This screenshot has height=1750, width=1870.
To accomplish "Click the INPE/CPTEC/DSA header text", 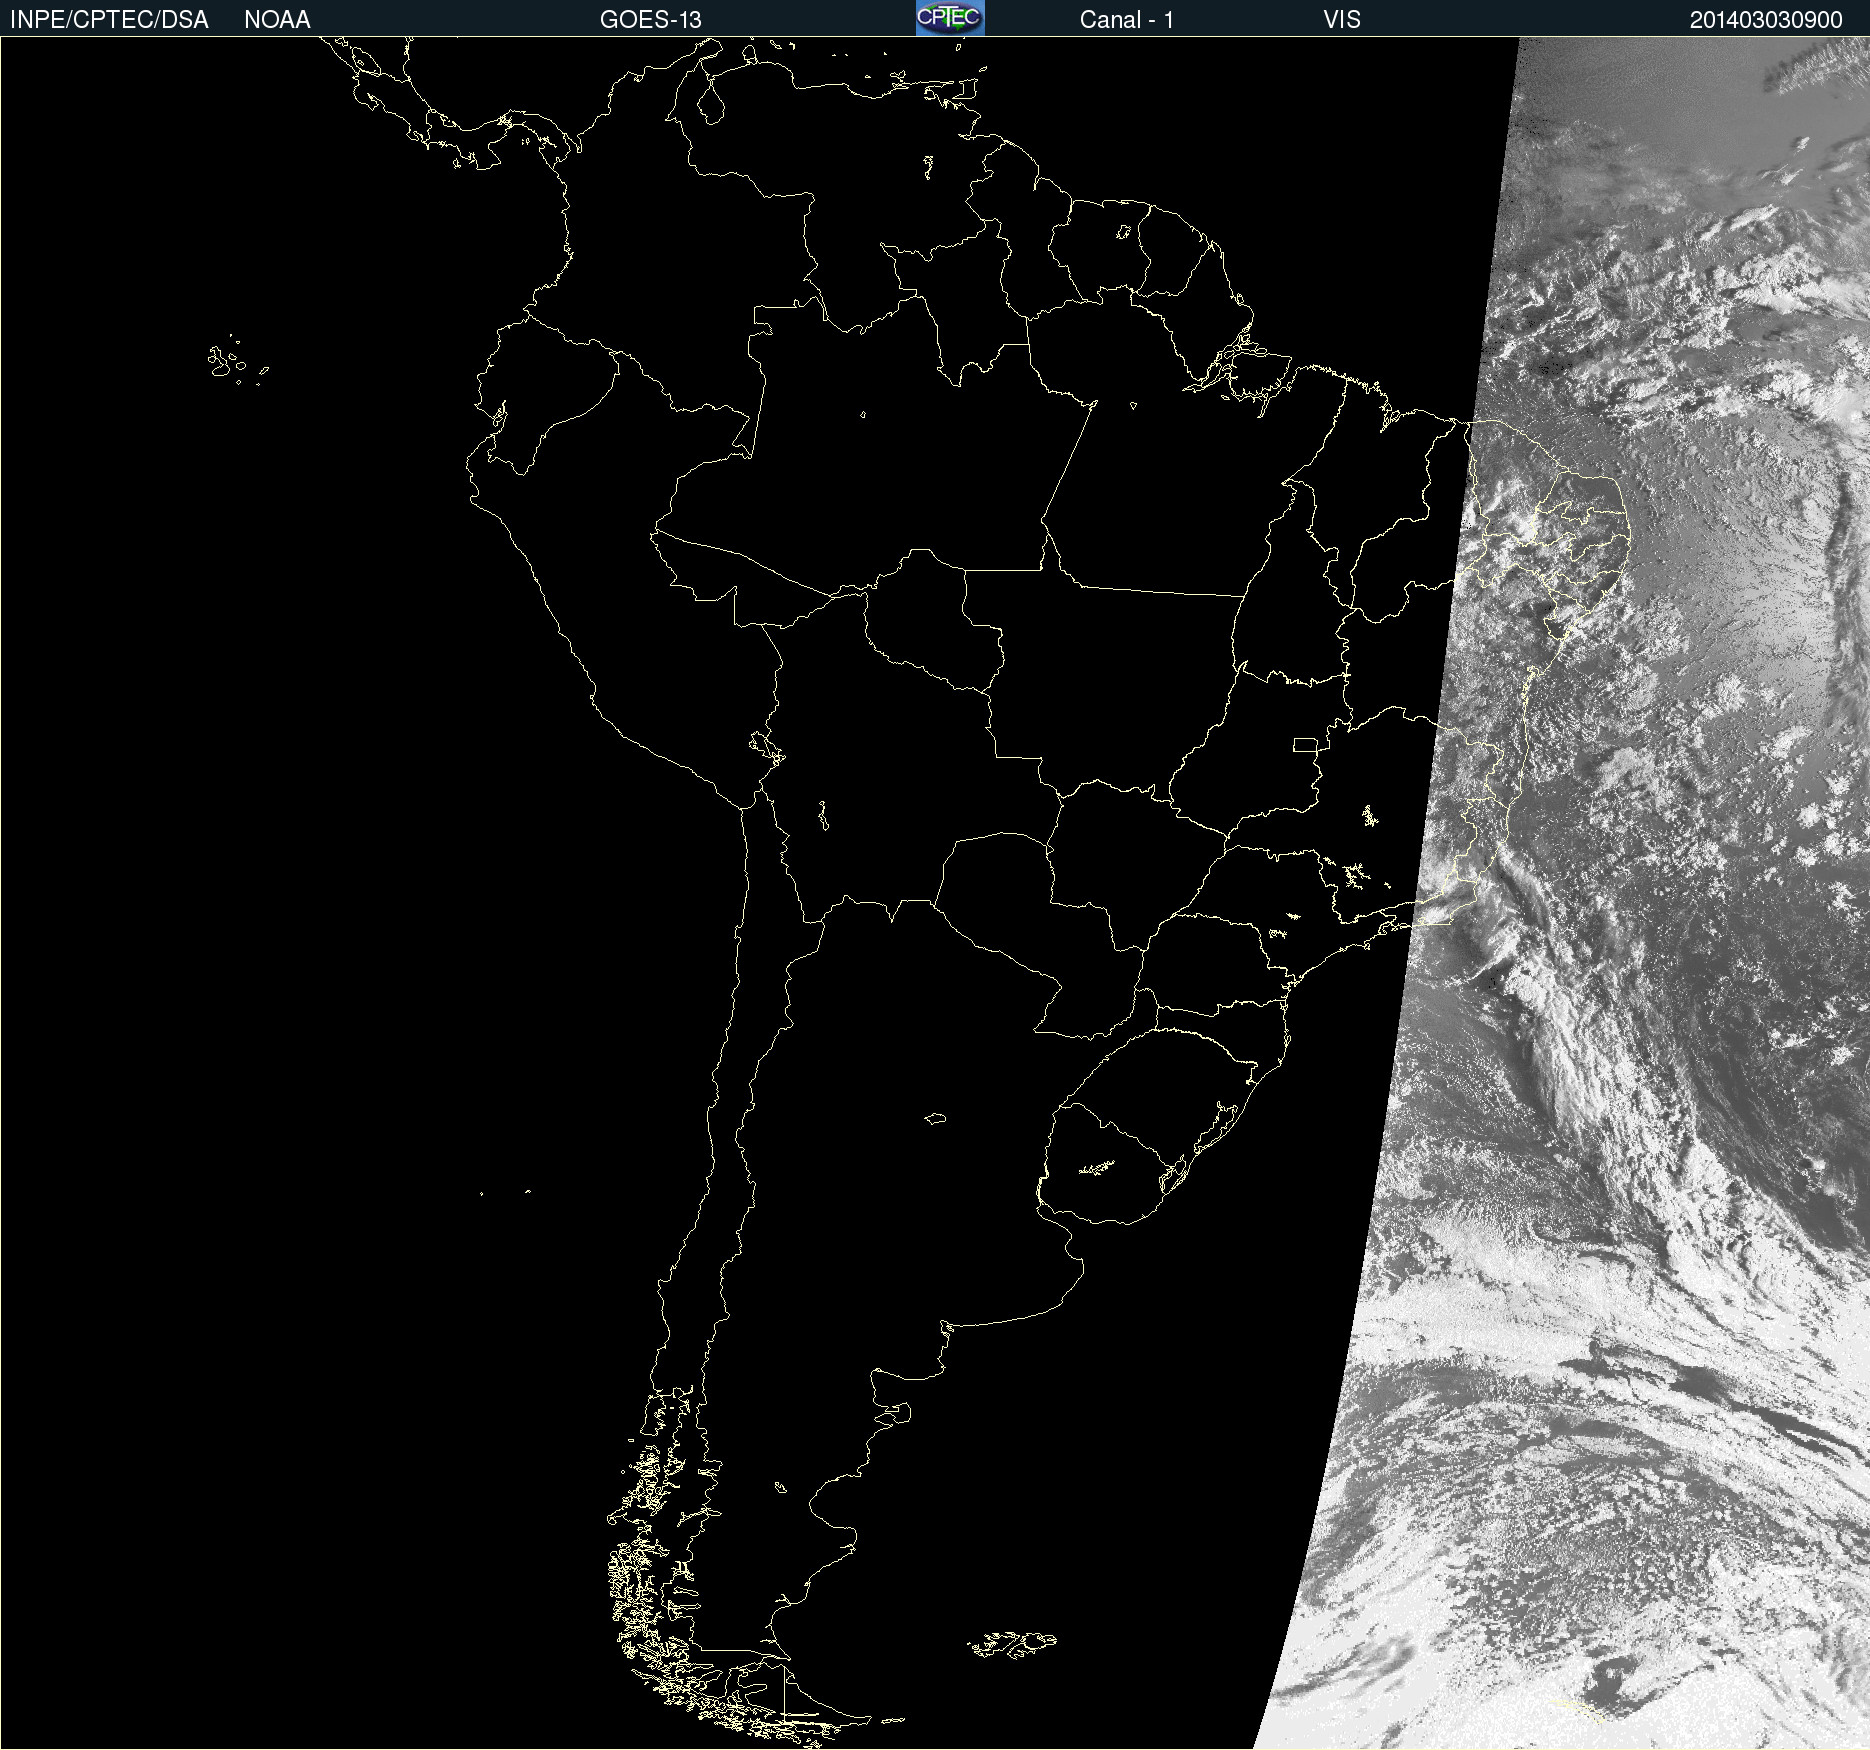I will pyautogui.click(x=109, y=20).
